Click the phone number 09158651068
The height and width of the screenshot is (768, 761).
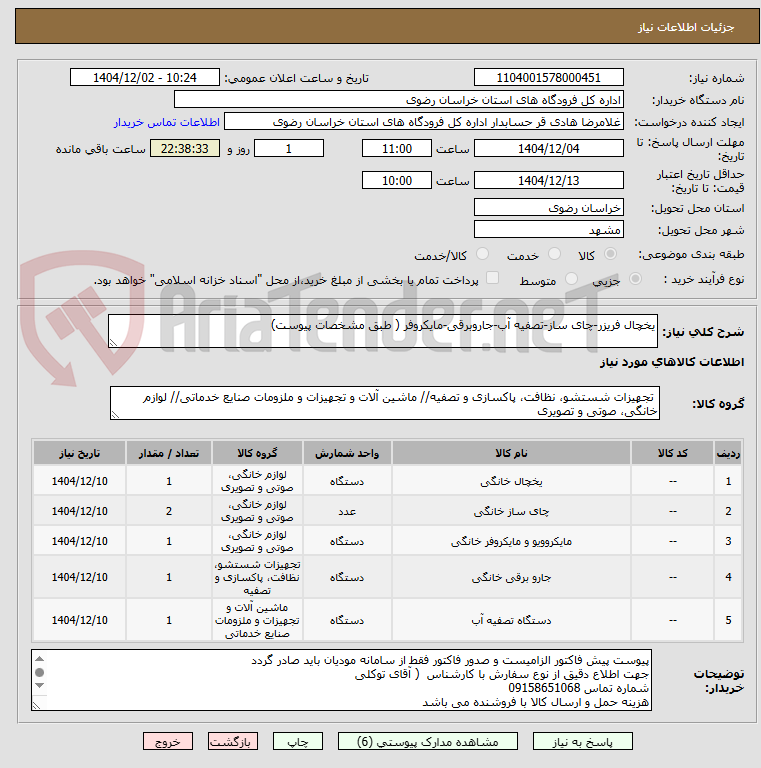coord(544,688)
